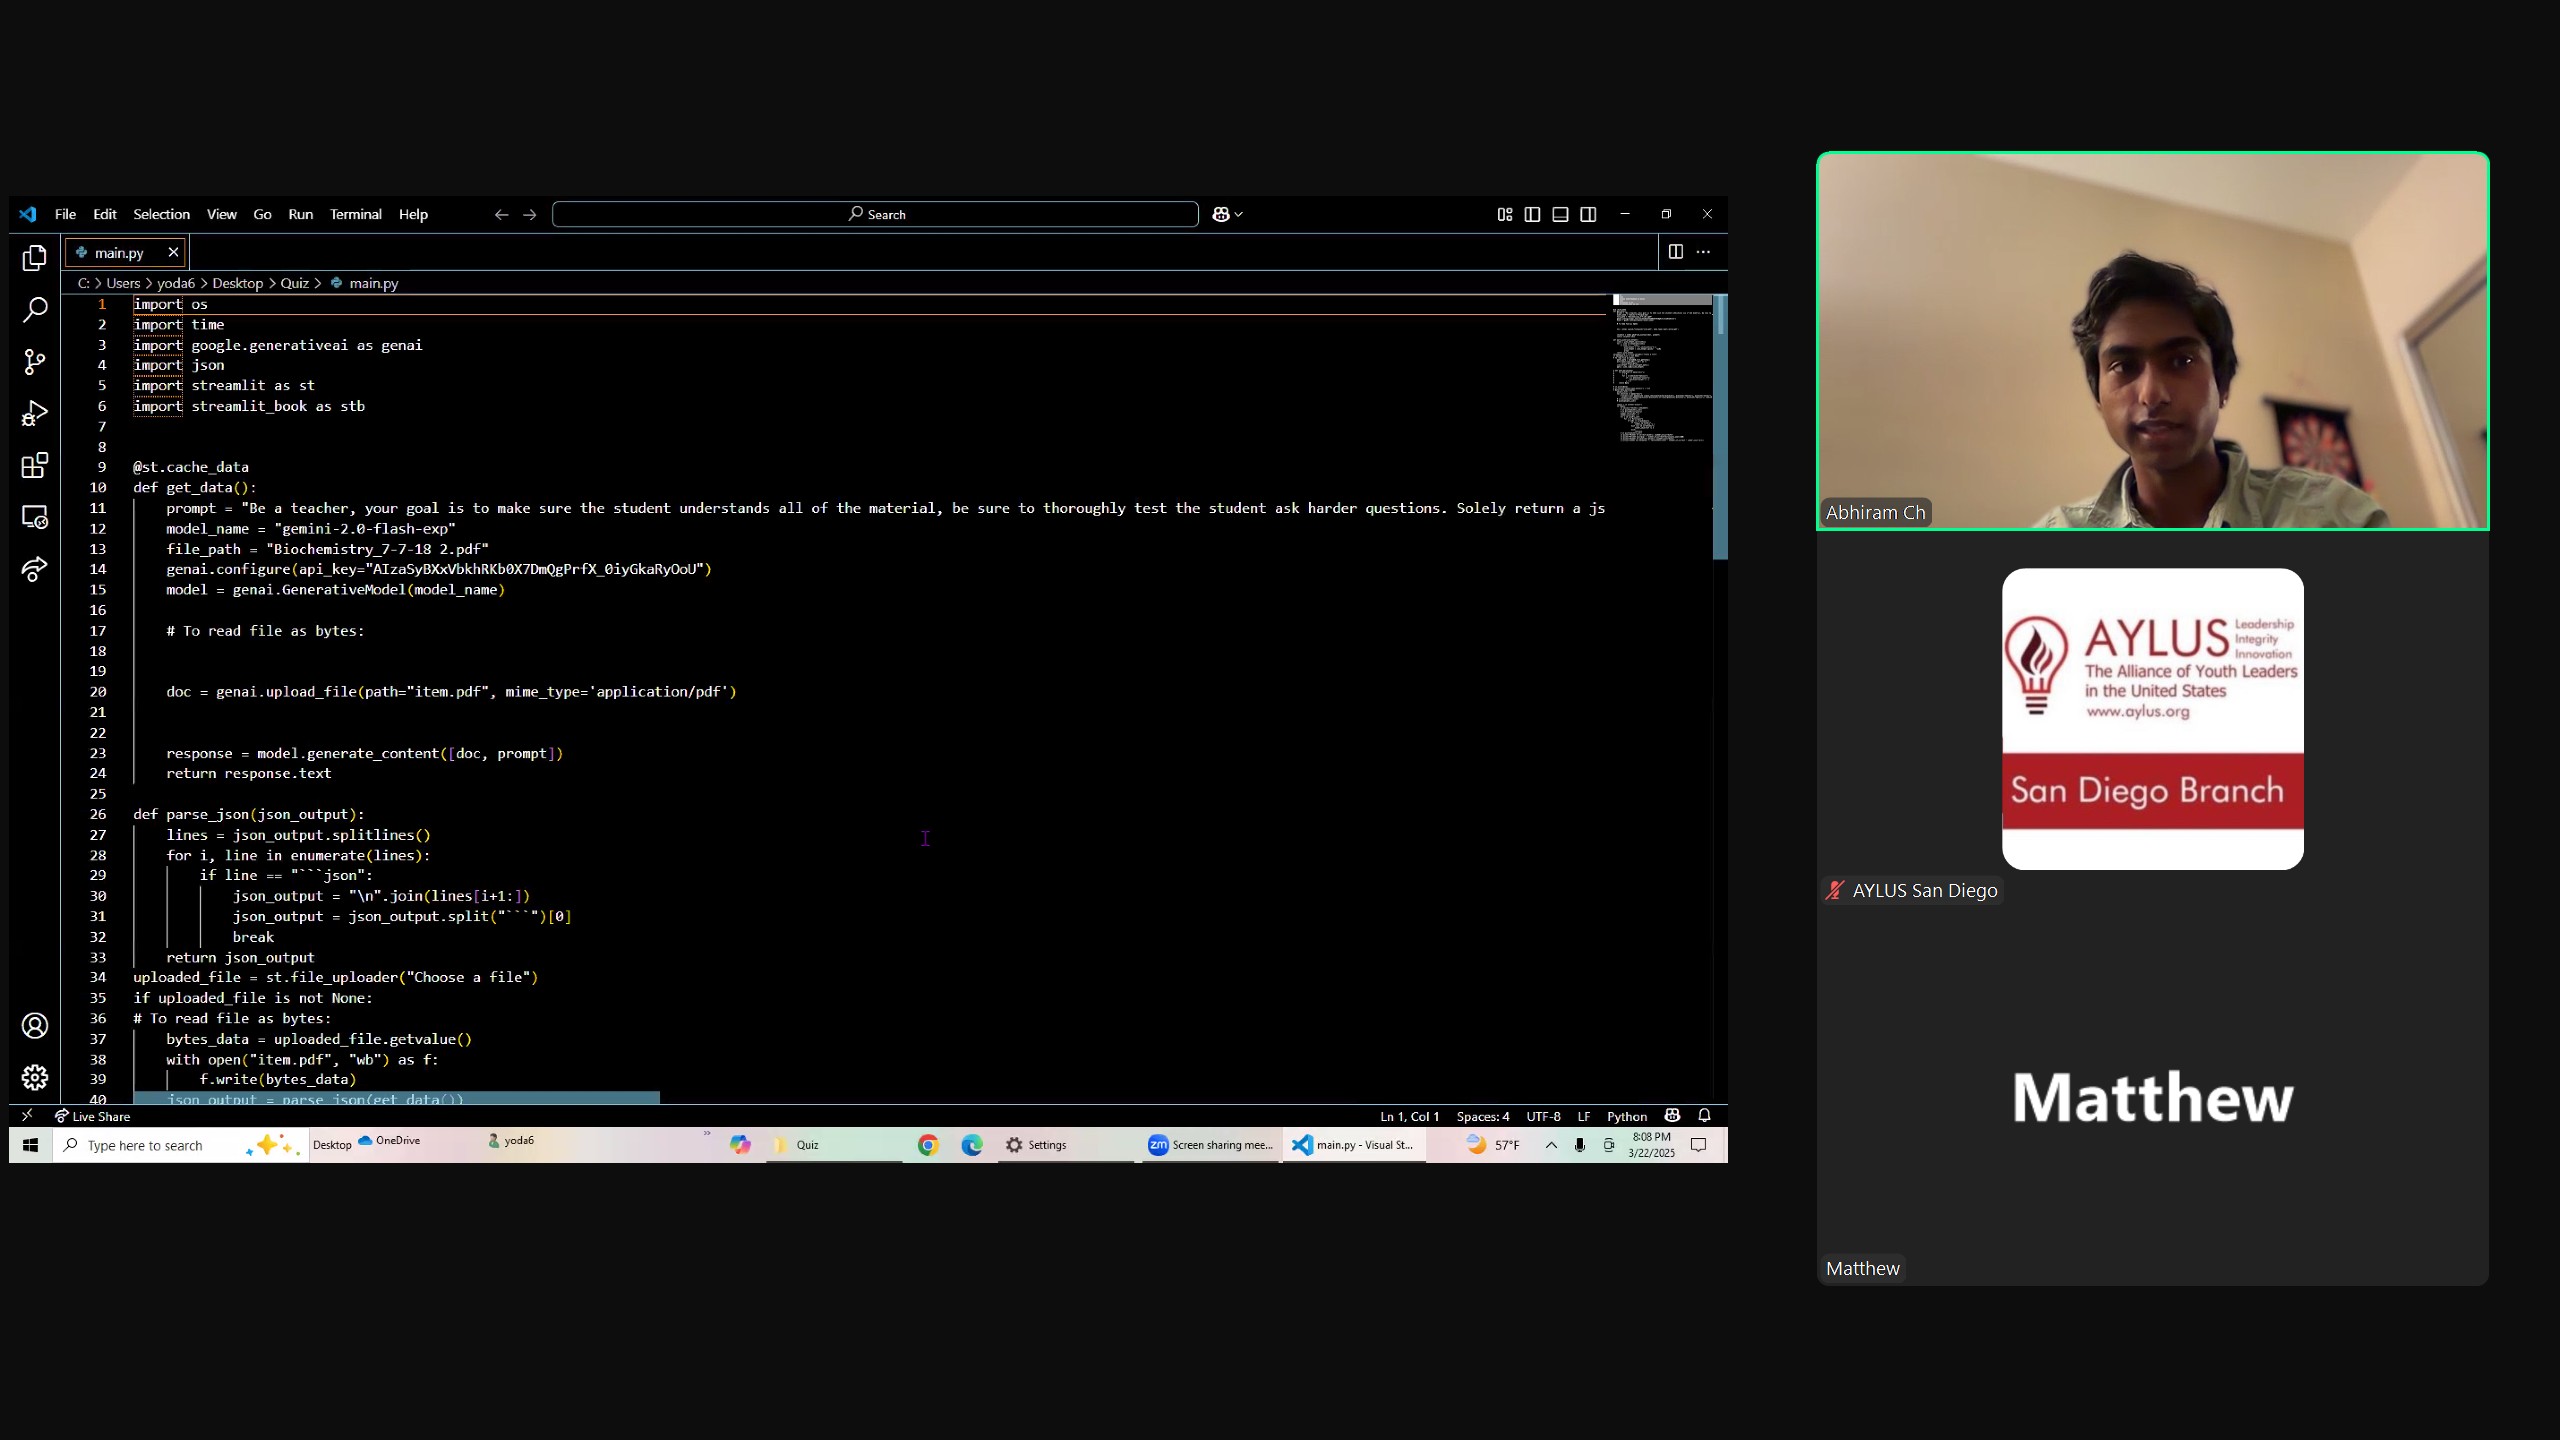Open the Edit menu
The width and height of the screenshot is (2560, 1440).
click(x=105, y=214)
